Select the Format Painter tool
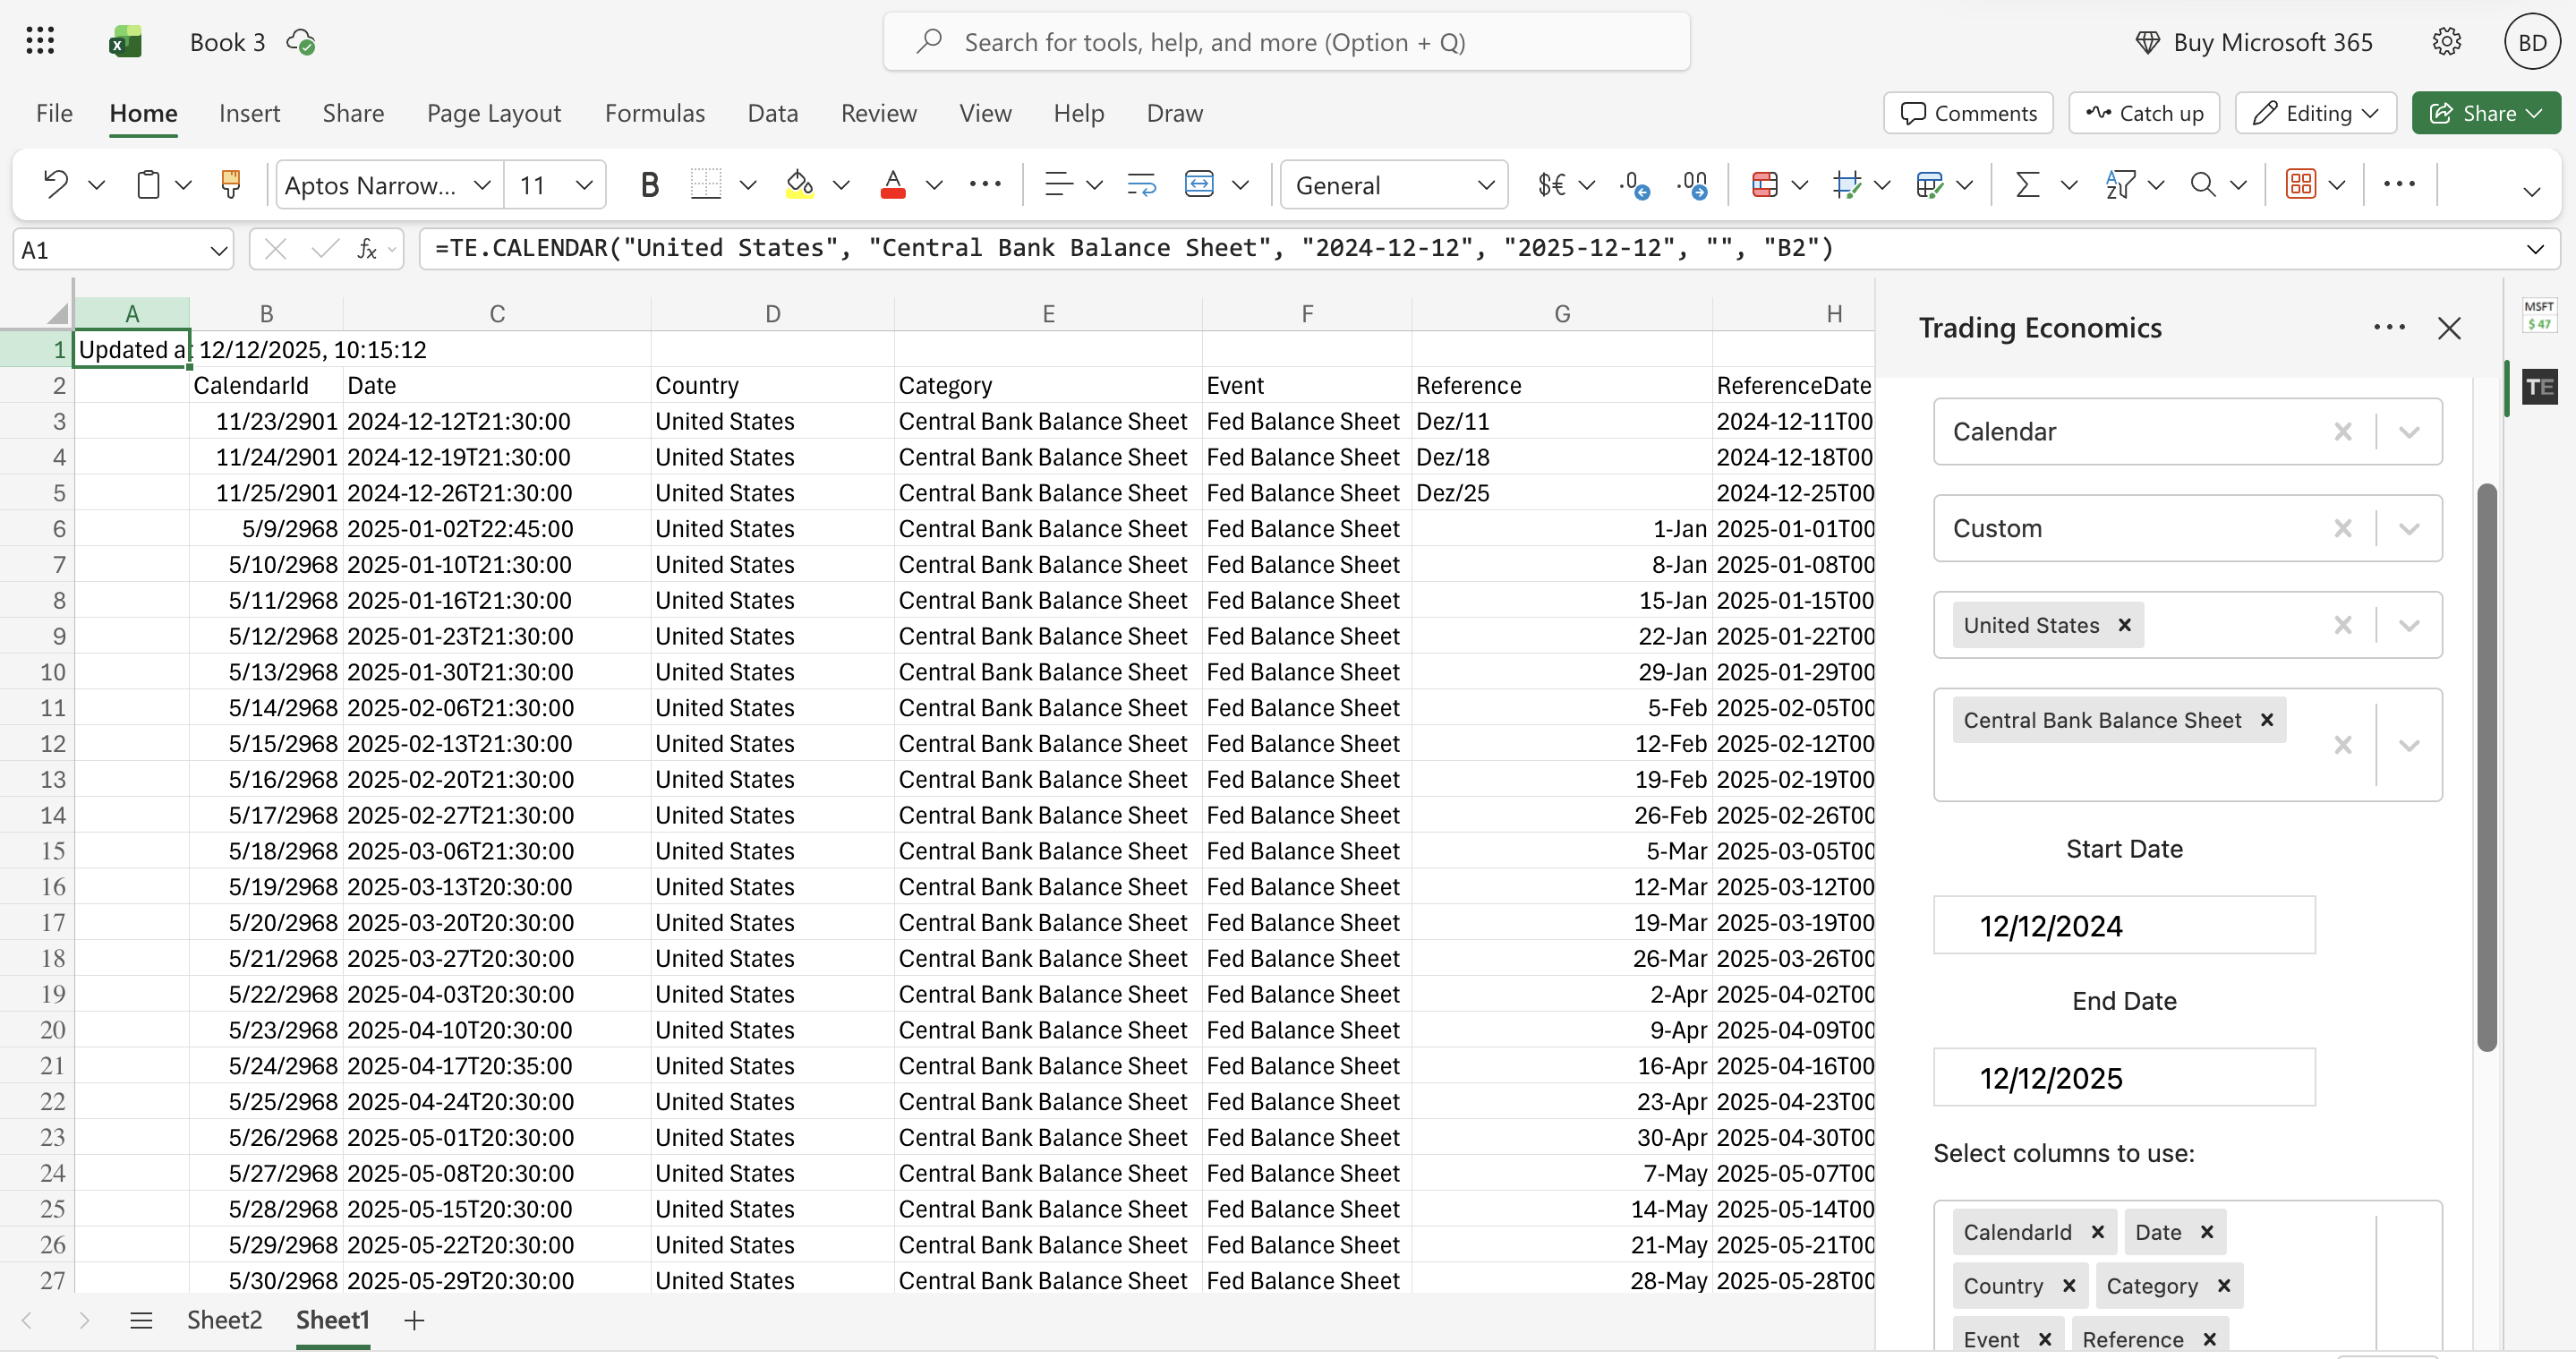The height and width of the screenshot is (1359, 2576). (230, 184)
